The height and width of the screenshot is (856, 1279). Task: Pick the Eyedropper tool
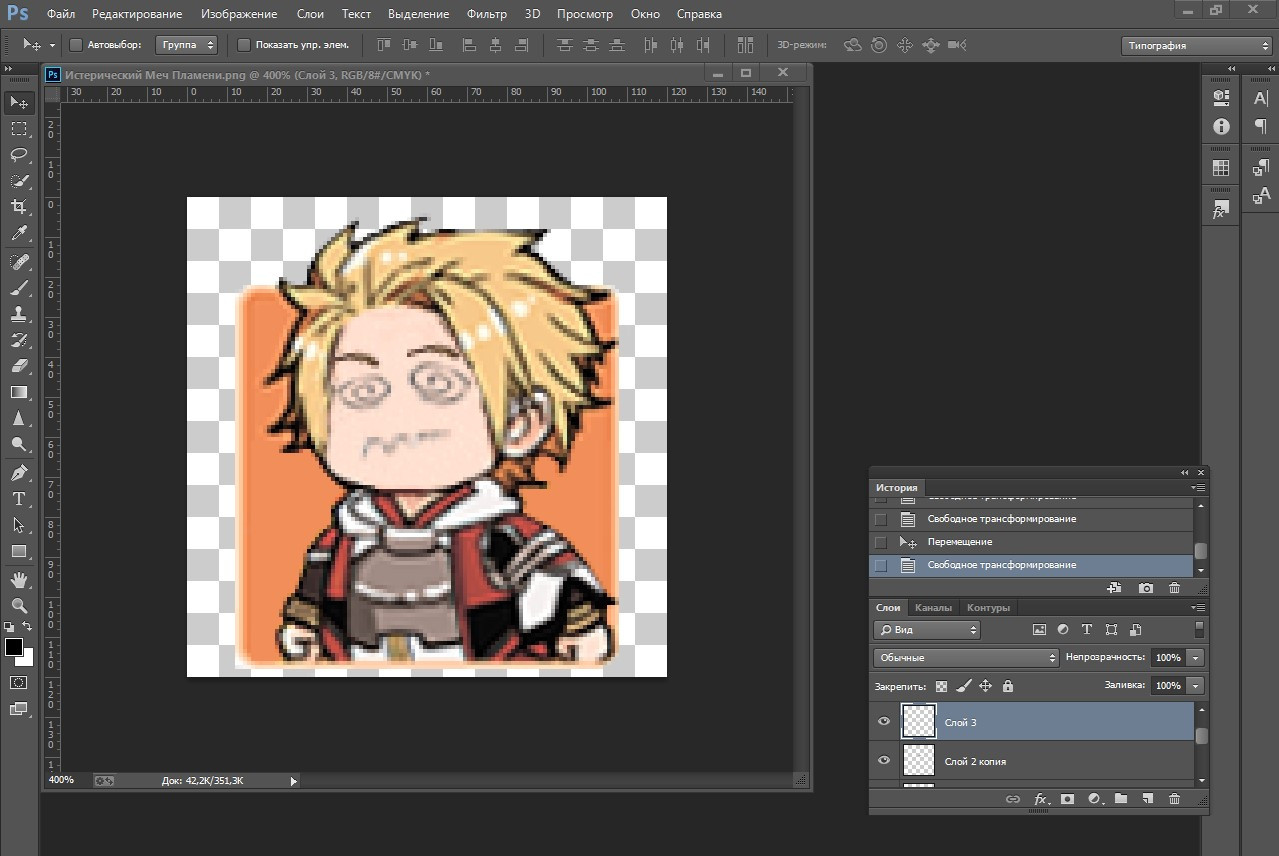pyautogui.click(x=19, y=234)
